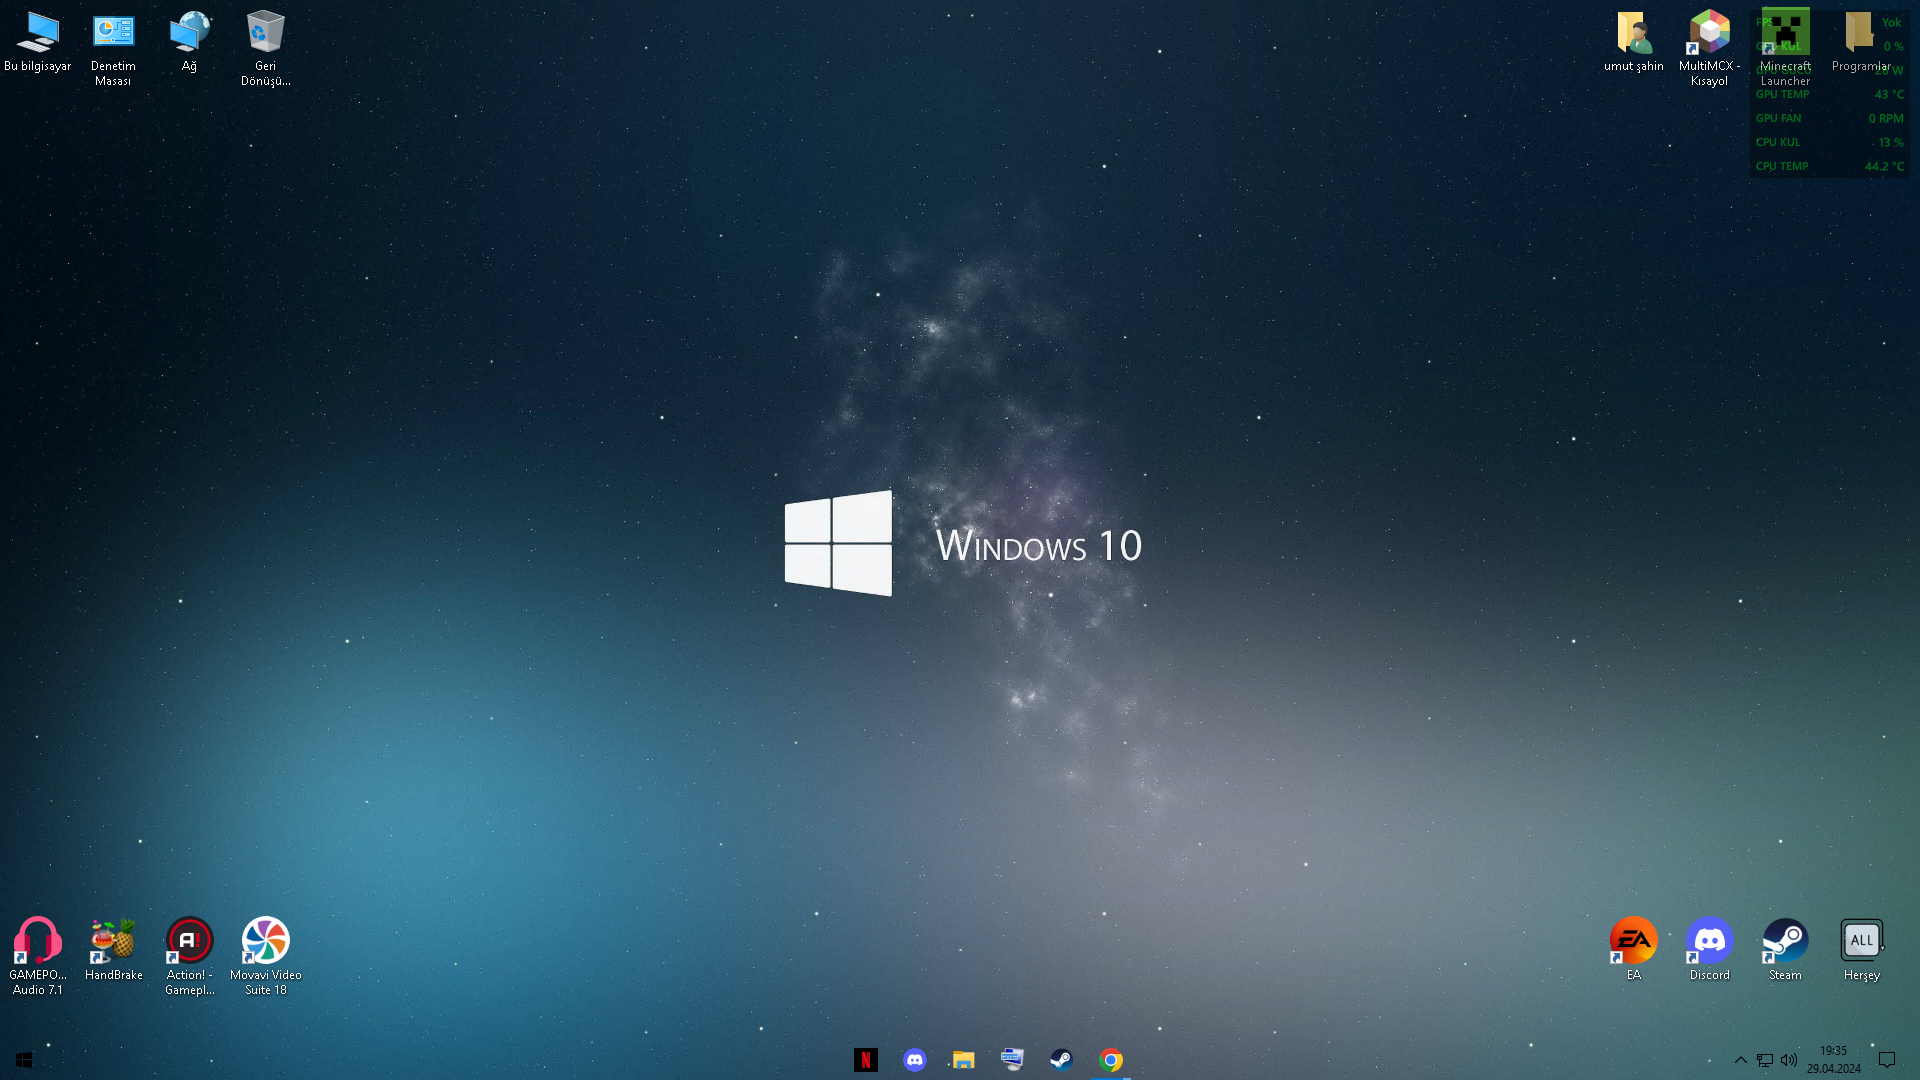
Task: Launch Steam from the desktop shortcut
Action: click(1785, 950)
